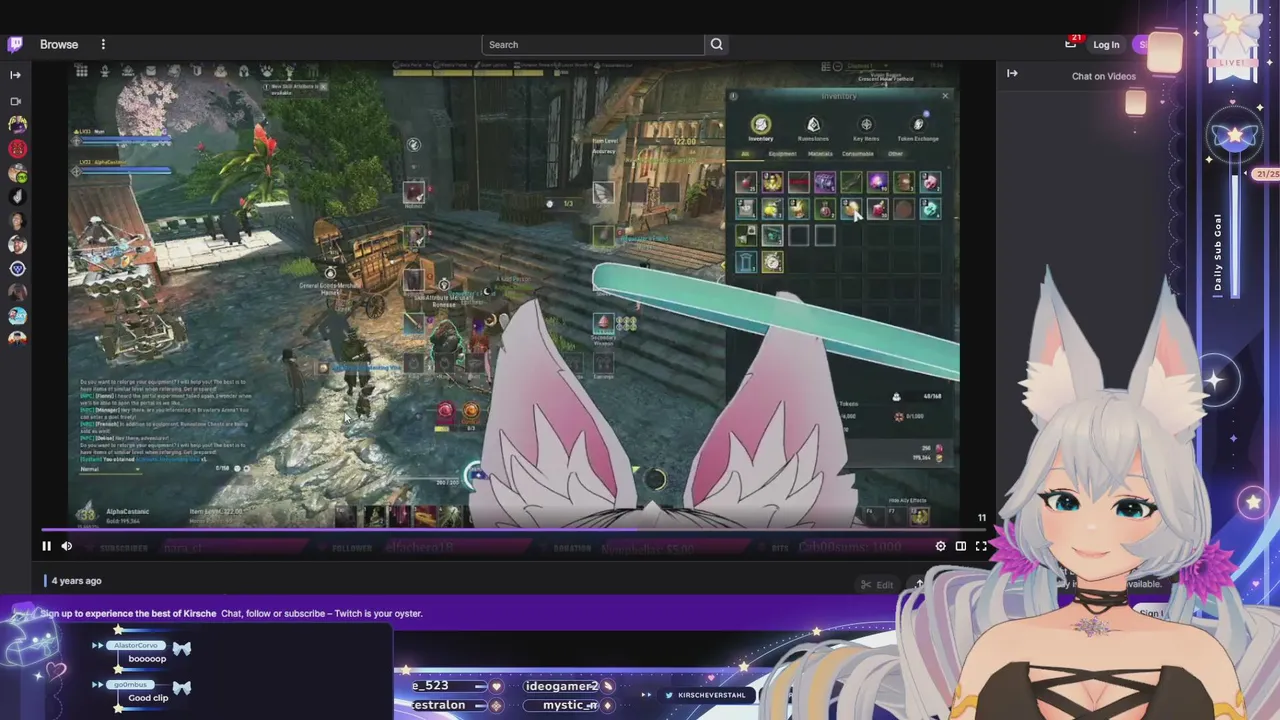This screenshot has width=1280, height=720.
Task: Click the search magnifier button
Action: (717, 44)
